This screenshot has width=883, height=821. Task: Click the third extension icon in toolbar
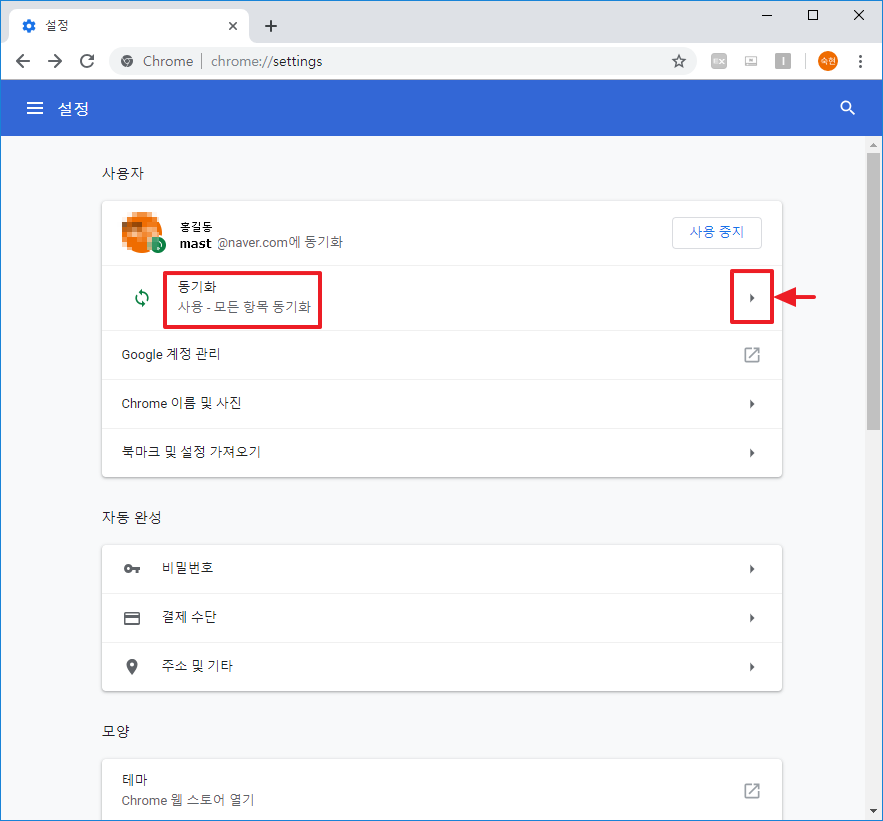point(783,61)
